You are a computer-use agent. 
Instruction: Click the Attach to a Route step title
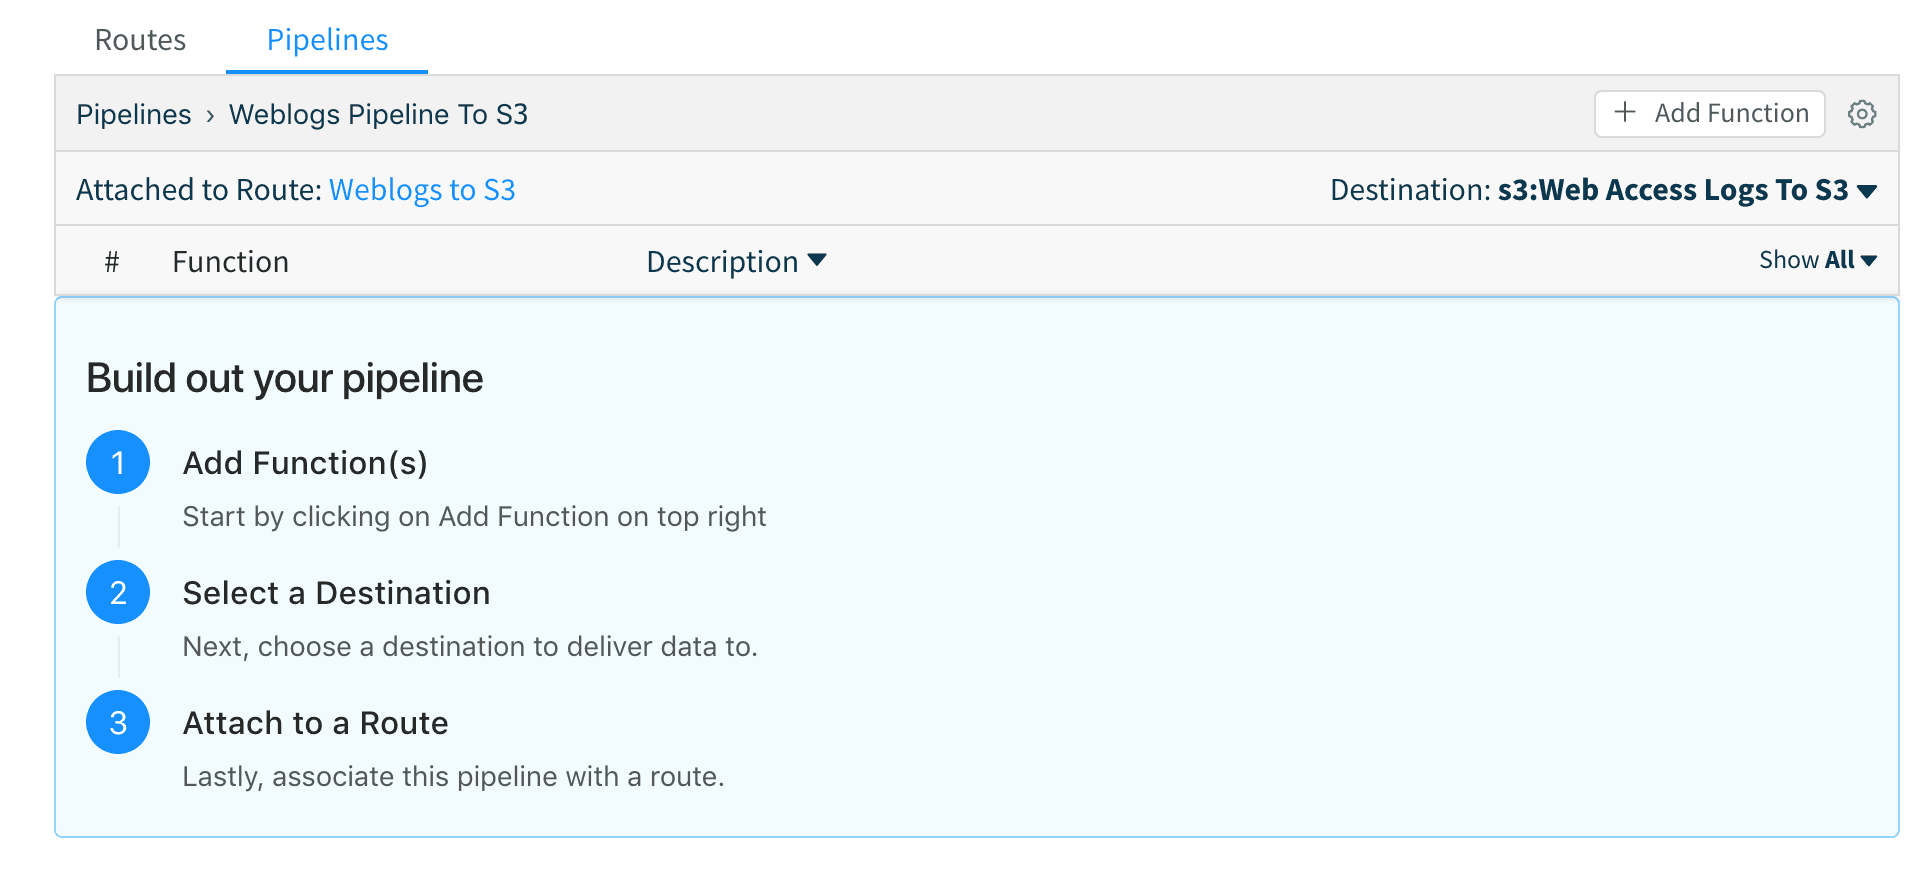coord(315,723)
